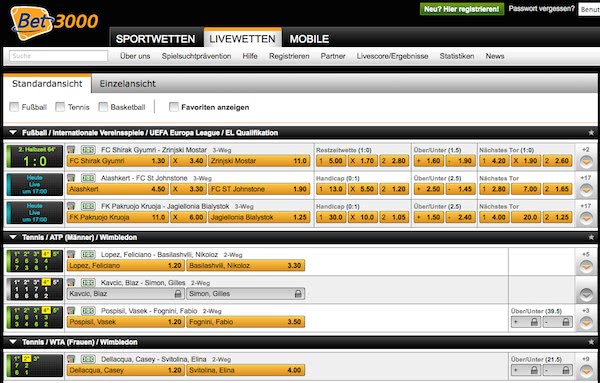This screenshot has height=383, width=600.
Task: Collapse the Fußball EL Qualifikation section
Action: [x=13, y=133]
